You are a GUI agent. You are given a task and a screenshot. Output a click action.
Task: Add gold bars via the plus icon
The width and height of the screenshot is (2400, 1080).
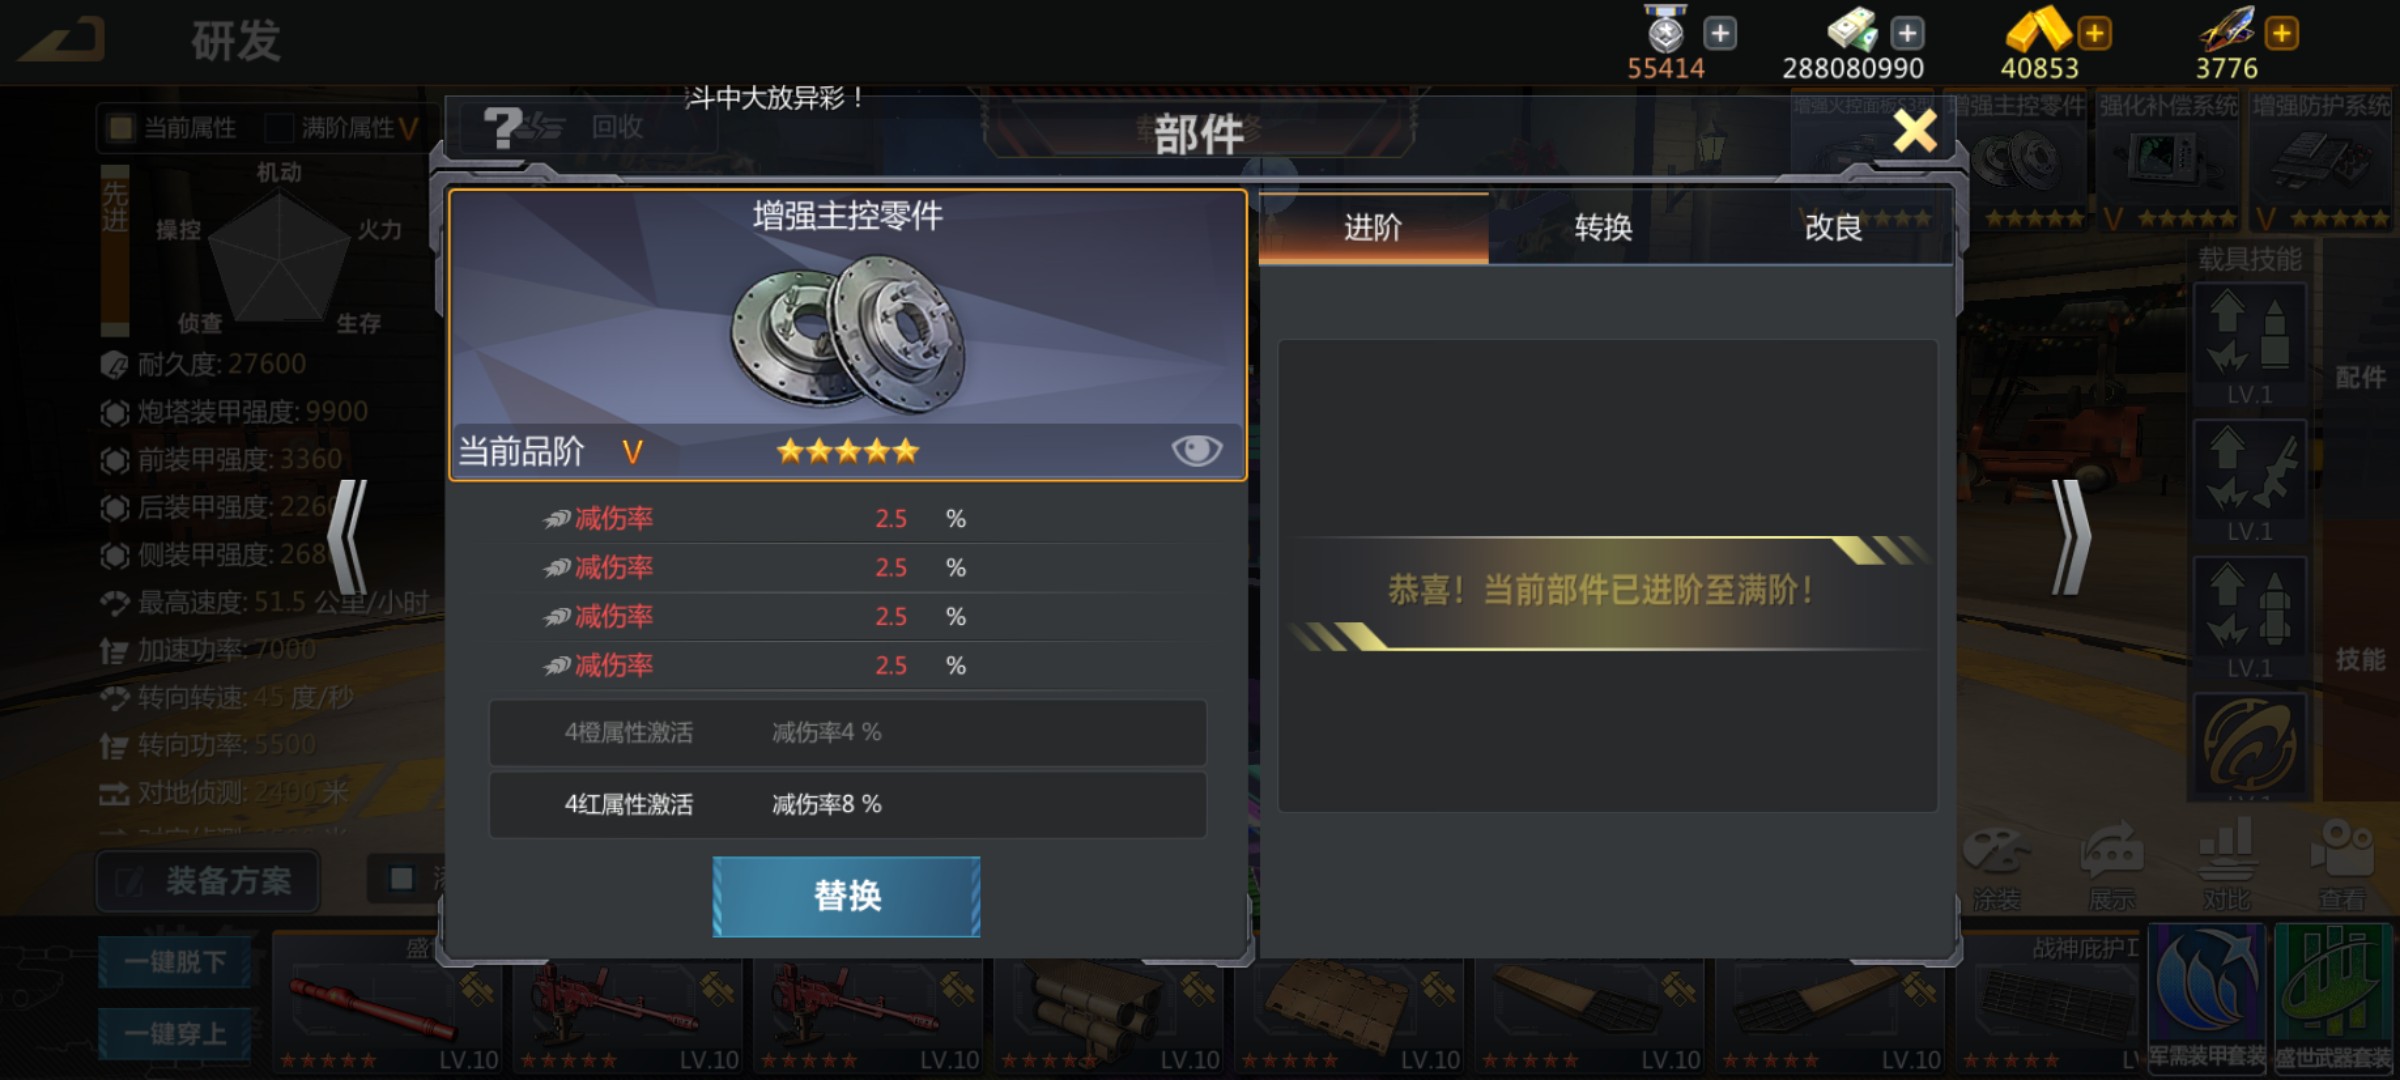pyautogui.click(x=2094, y=33)
